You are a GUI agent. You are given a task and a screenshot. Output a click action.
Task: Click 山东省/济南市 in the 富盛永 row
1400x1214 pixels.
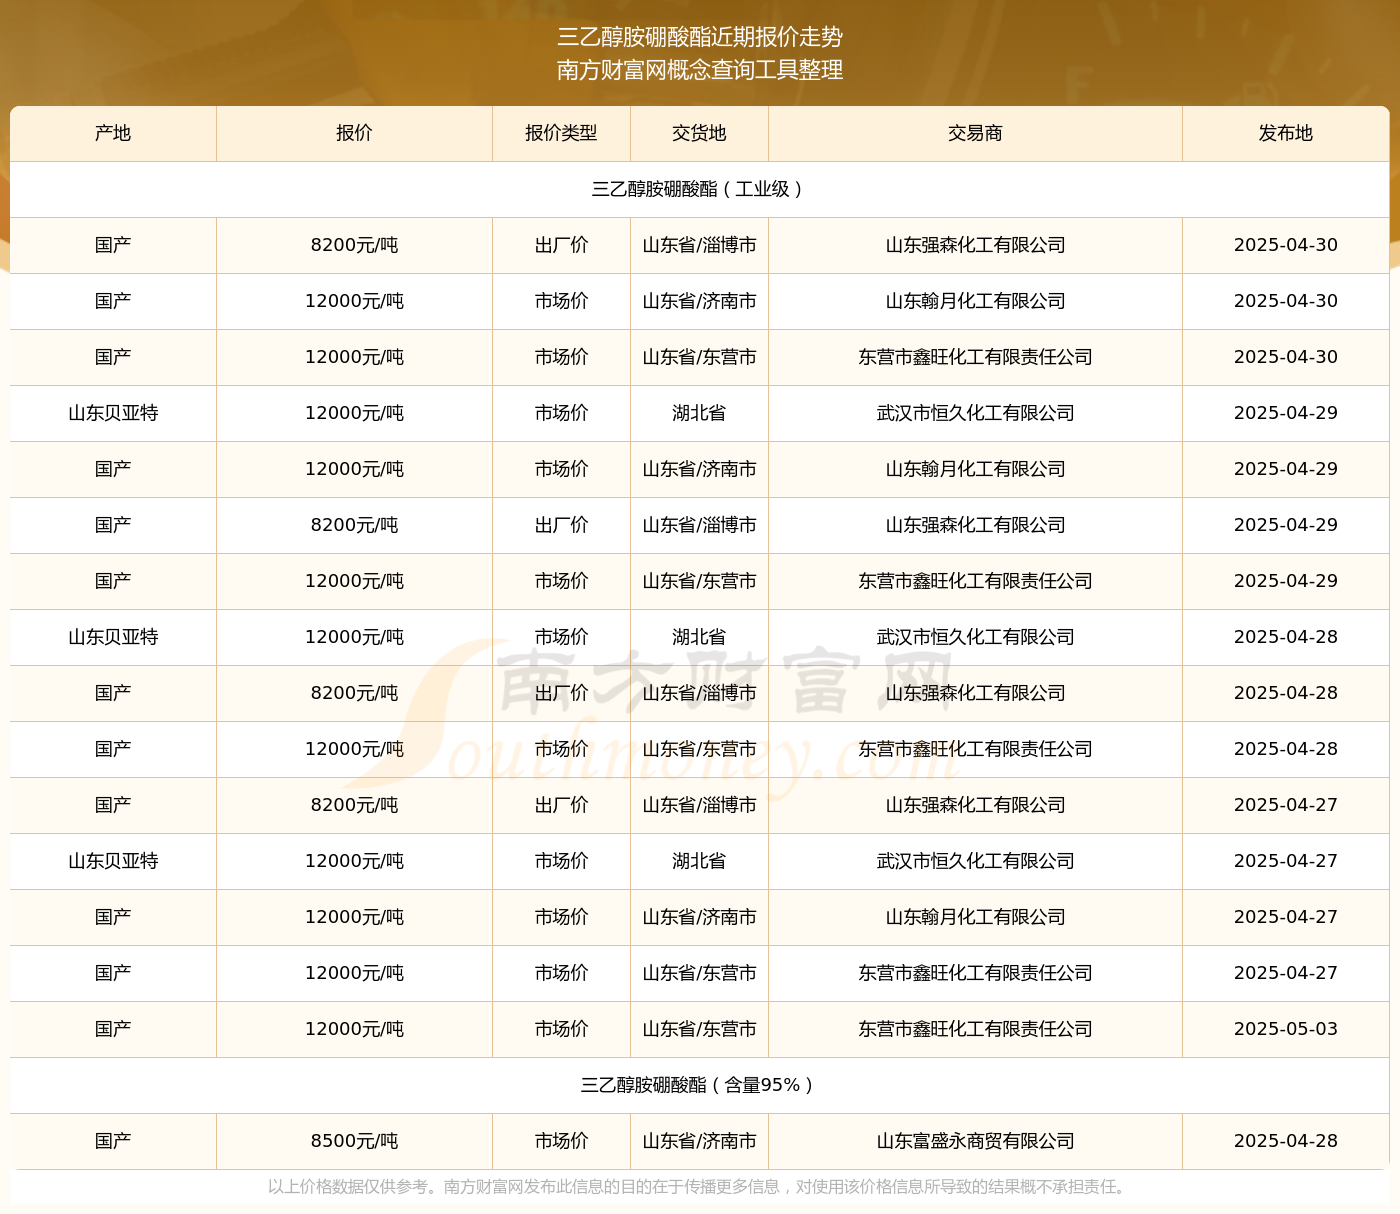(x=699, y=1141)
